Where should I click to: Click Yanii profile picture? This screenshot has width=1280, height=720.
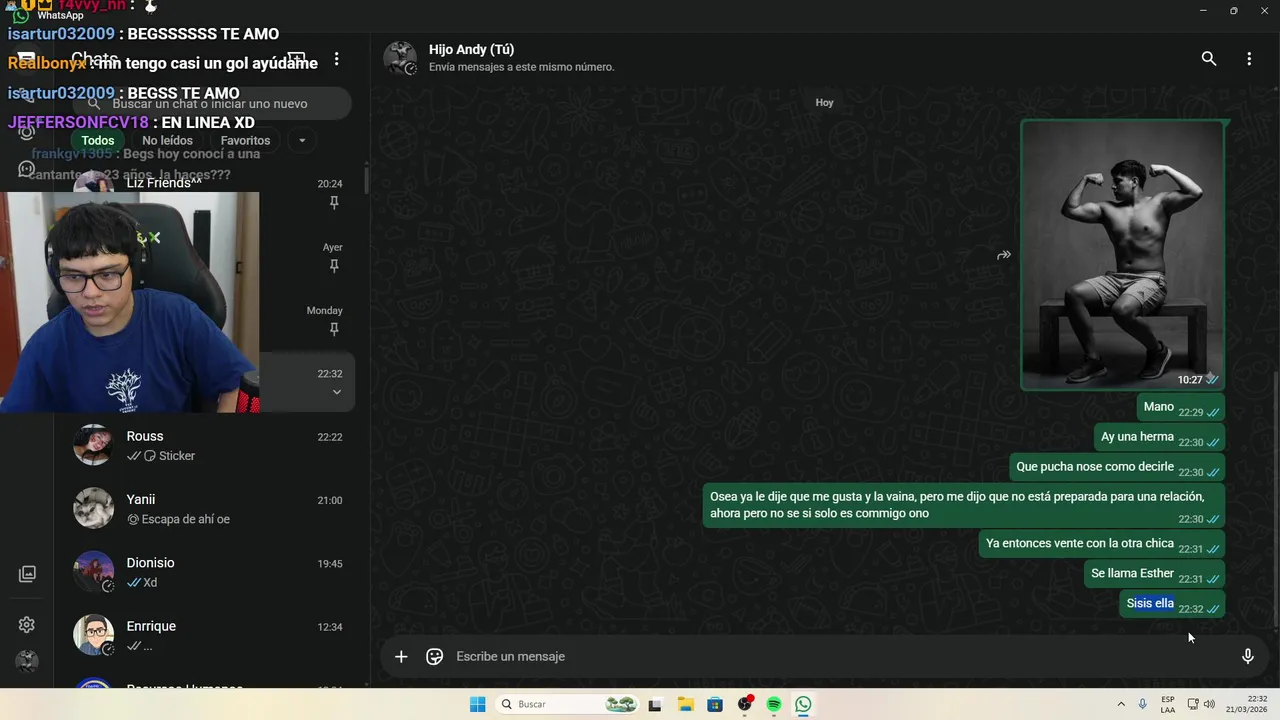[x=93, y=508]
